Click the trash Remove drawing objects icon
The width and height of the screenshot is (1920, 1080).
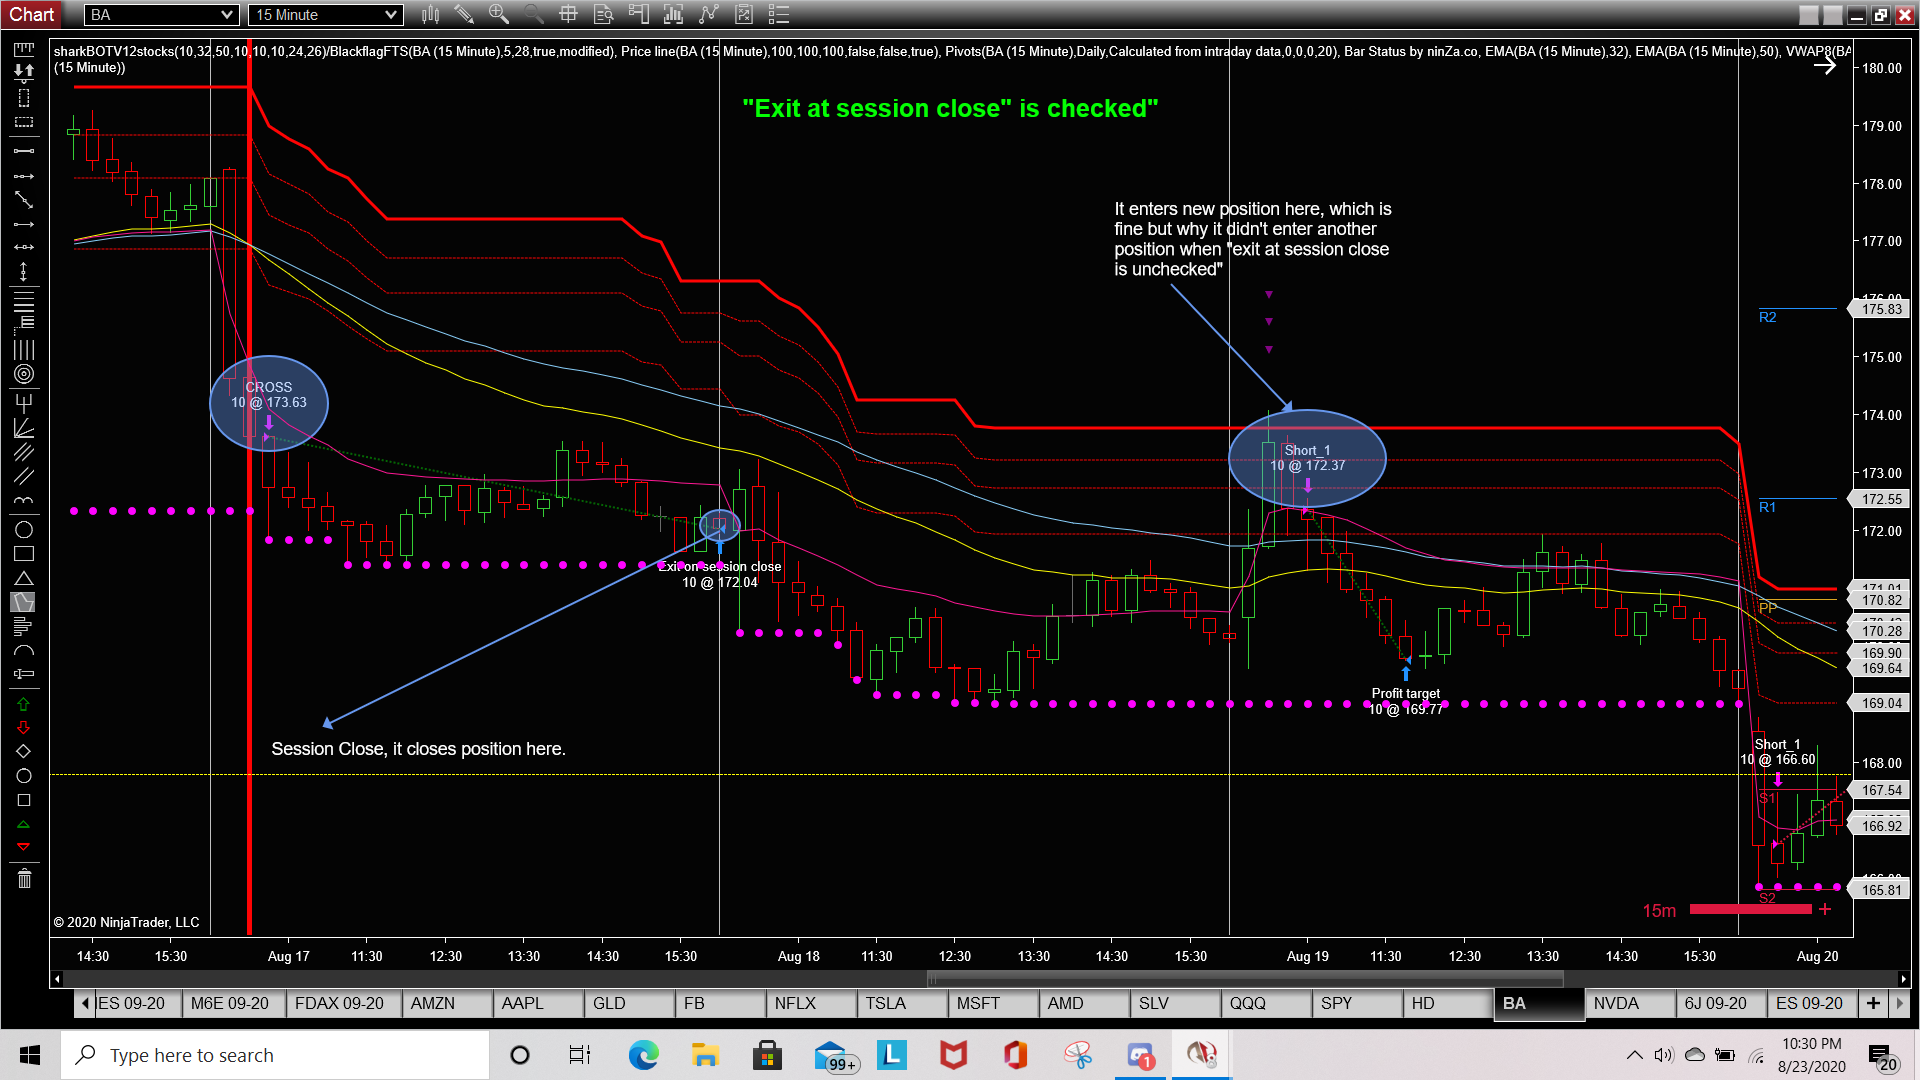tap(24, 879)
